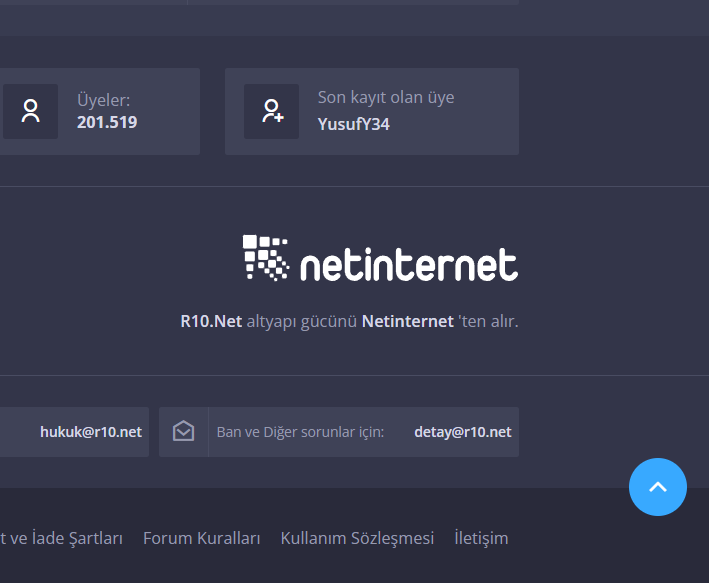This screenshot has width=709, height=583.
Task: Click the envelope icon beside Ban ve Diğer
Action: click(184, 431)
